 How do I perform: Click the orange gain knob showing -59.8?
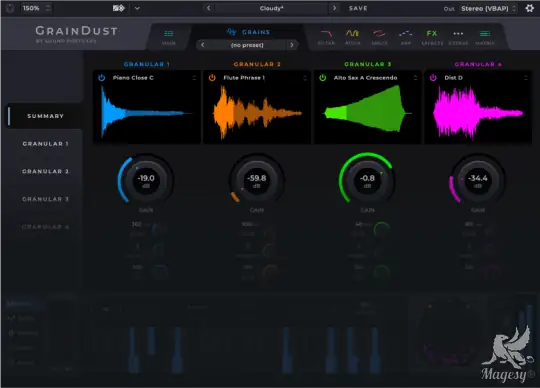pyautogui.click(x=257, y=180)
